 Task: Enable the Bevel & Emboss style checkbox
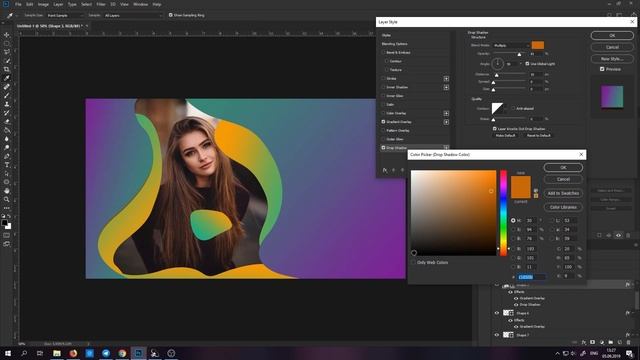383,53
